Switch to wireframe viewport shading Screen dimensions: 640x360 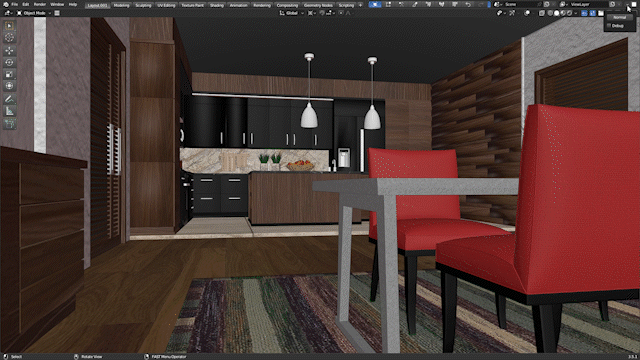click(x=549, y=13)
